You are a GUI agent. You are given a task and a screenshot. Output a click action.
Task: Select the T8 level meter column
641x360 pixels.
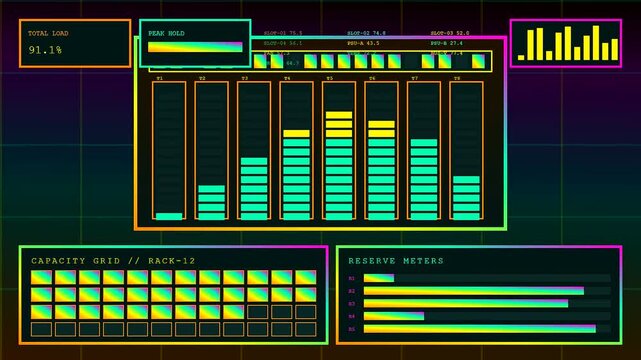coord(466,151)
